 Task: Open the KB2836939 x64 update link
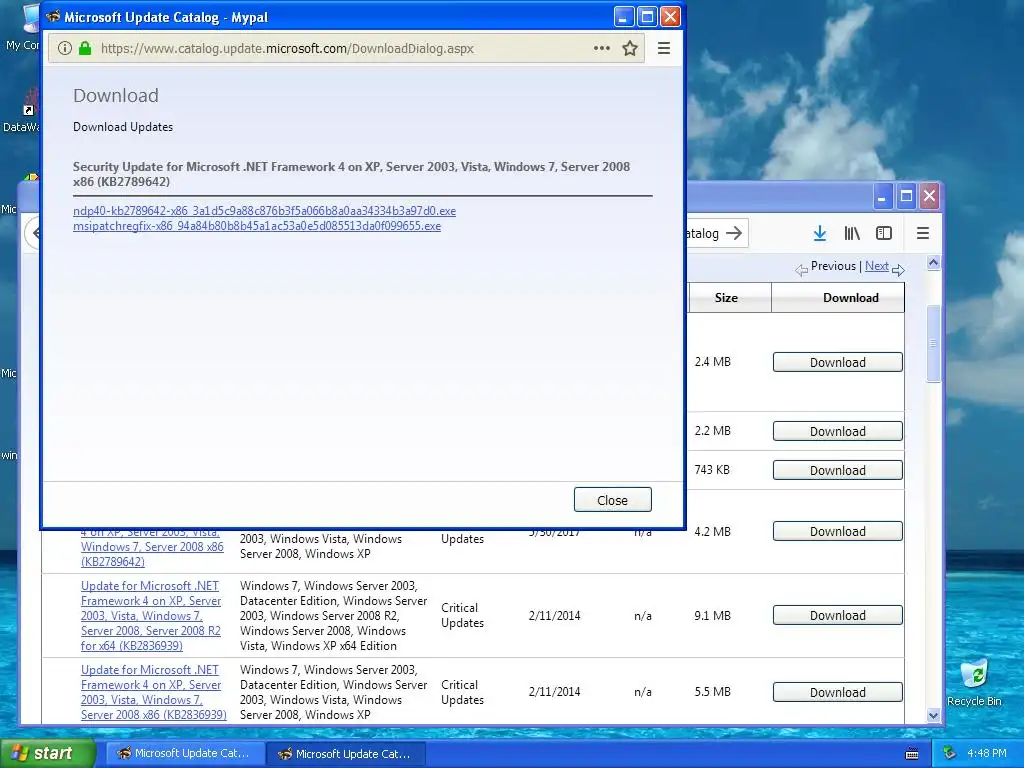[x=151, y=616]
